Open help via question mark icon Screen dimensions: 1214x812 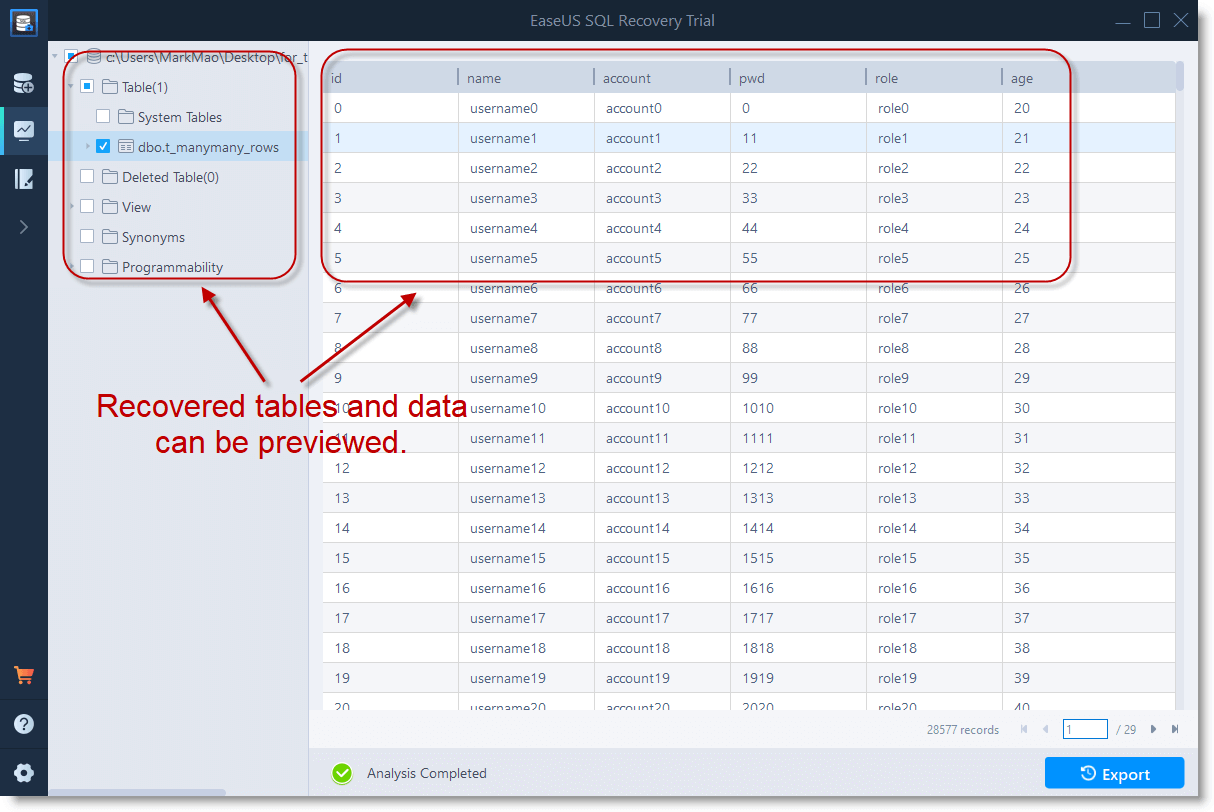point(24,724)
